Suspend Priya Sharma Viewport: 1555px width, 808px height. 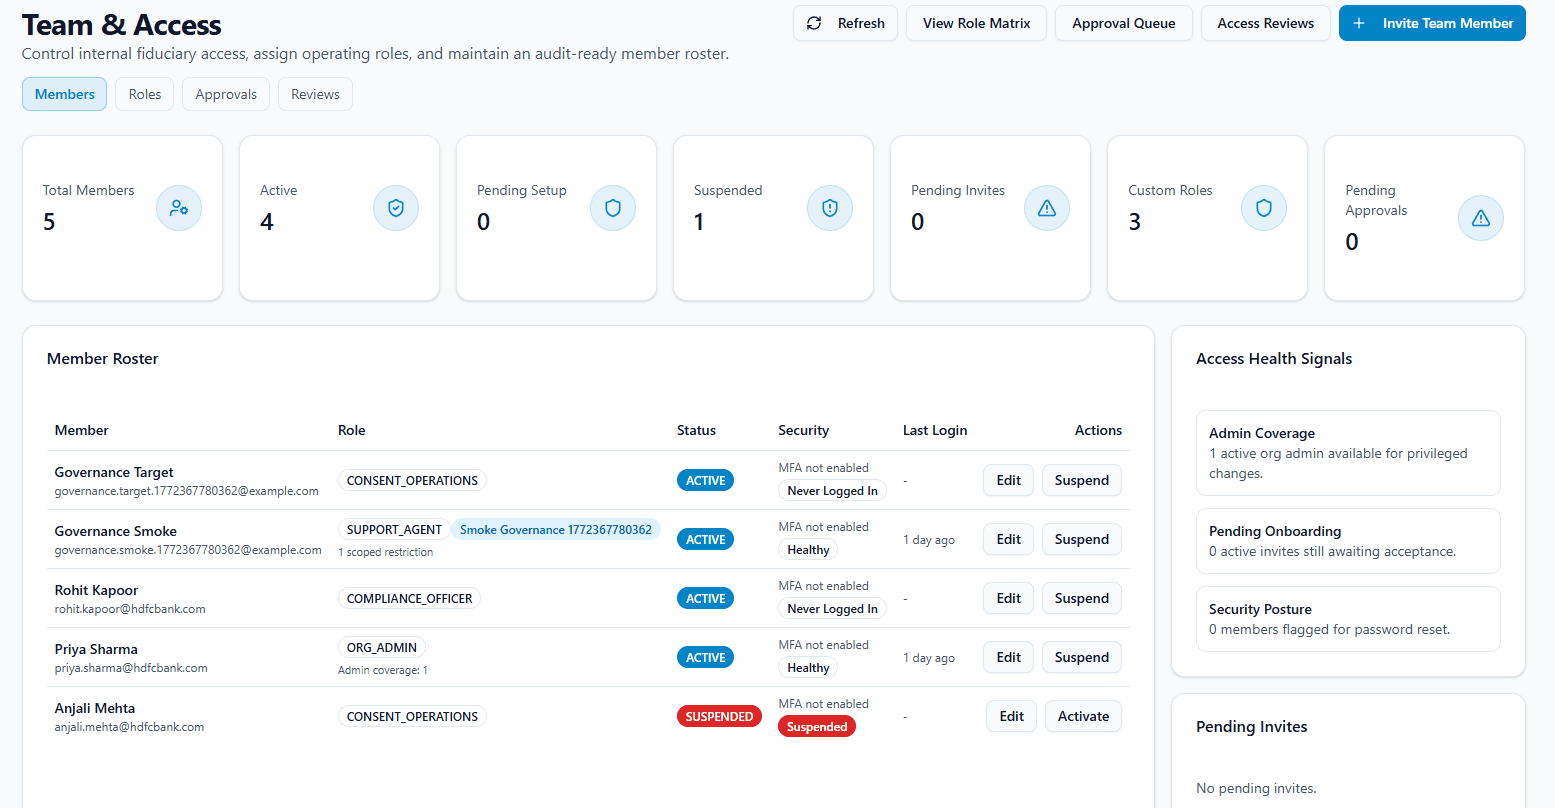[1081, 656]
